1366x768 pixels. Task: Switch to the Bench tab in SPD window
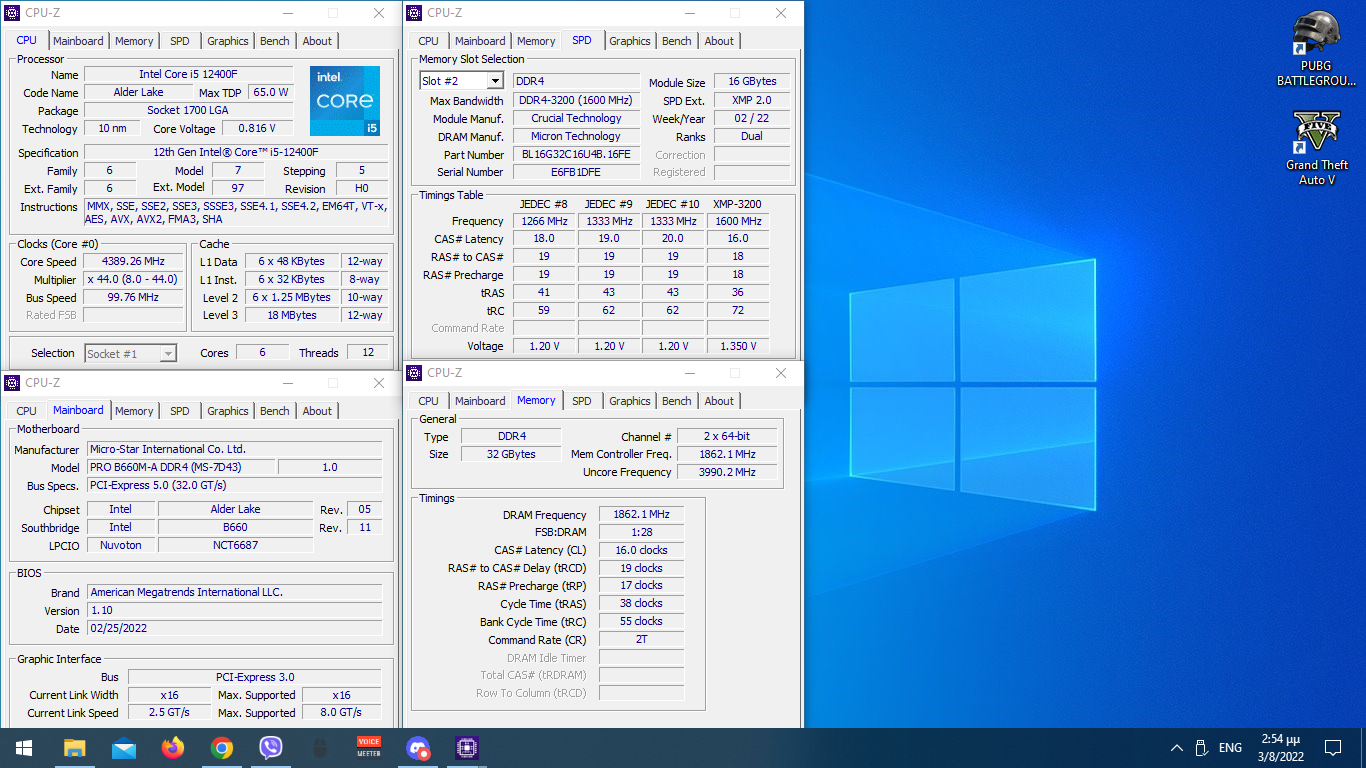(676, 41)
